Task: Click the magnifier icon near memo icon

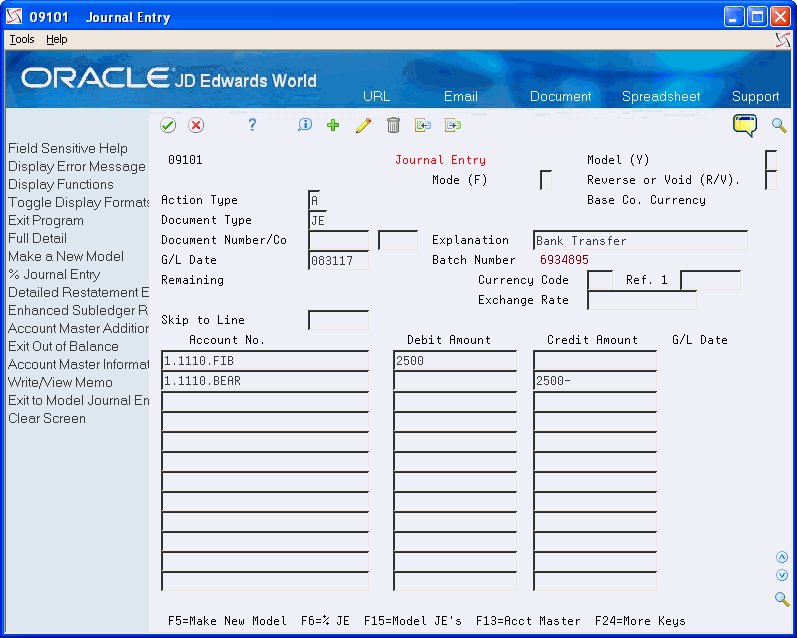Action: (779, 125)
